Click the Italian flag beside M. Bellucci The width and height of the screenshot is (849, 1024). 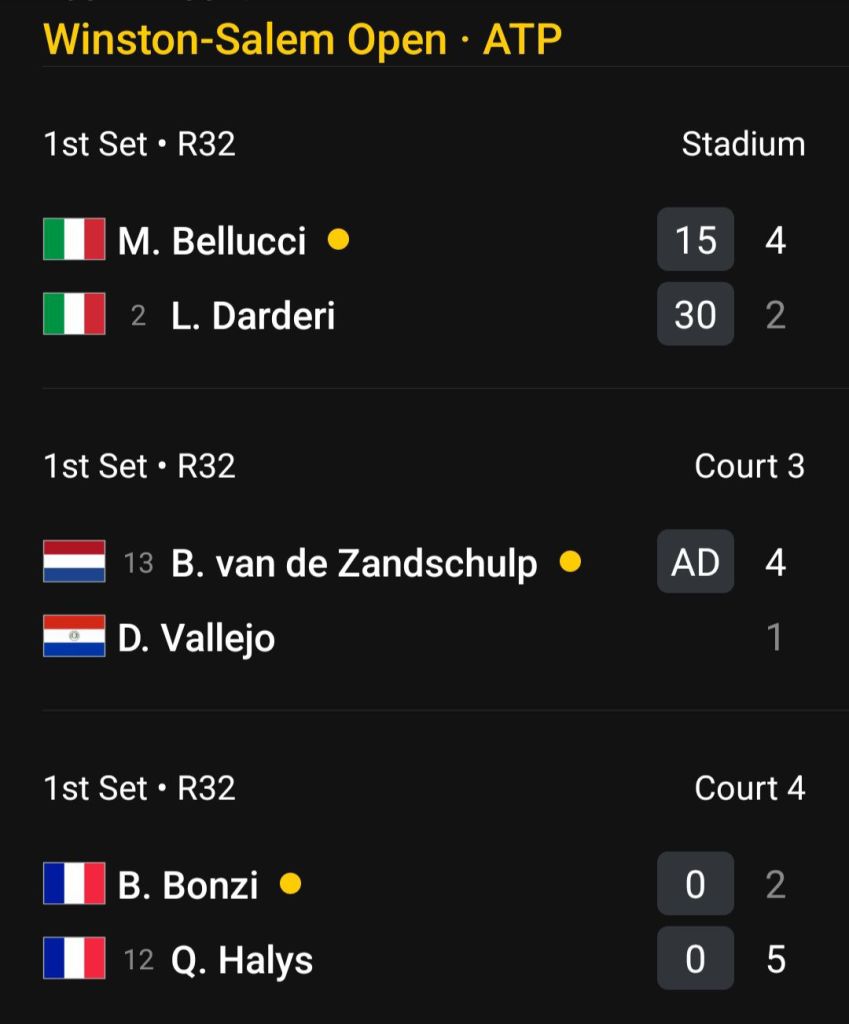pos(74,239)
